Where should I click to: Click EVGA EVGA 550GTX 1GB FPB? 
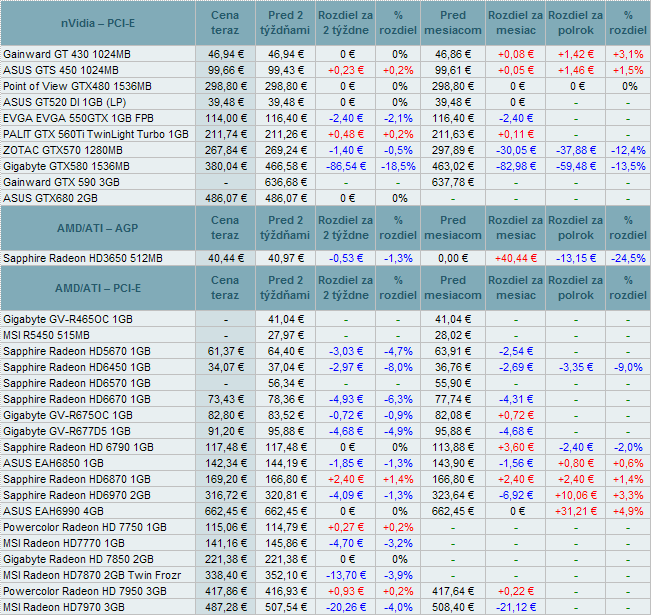(78, 118)
